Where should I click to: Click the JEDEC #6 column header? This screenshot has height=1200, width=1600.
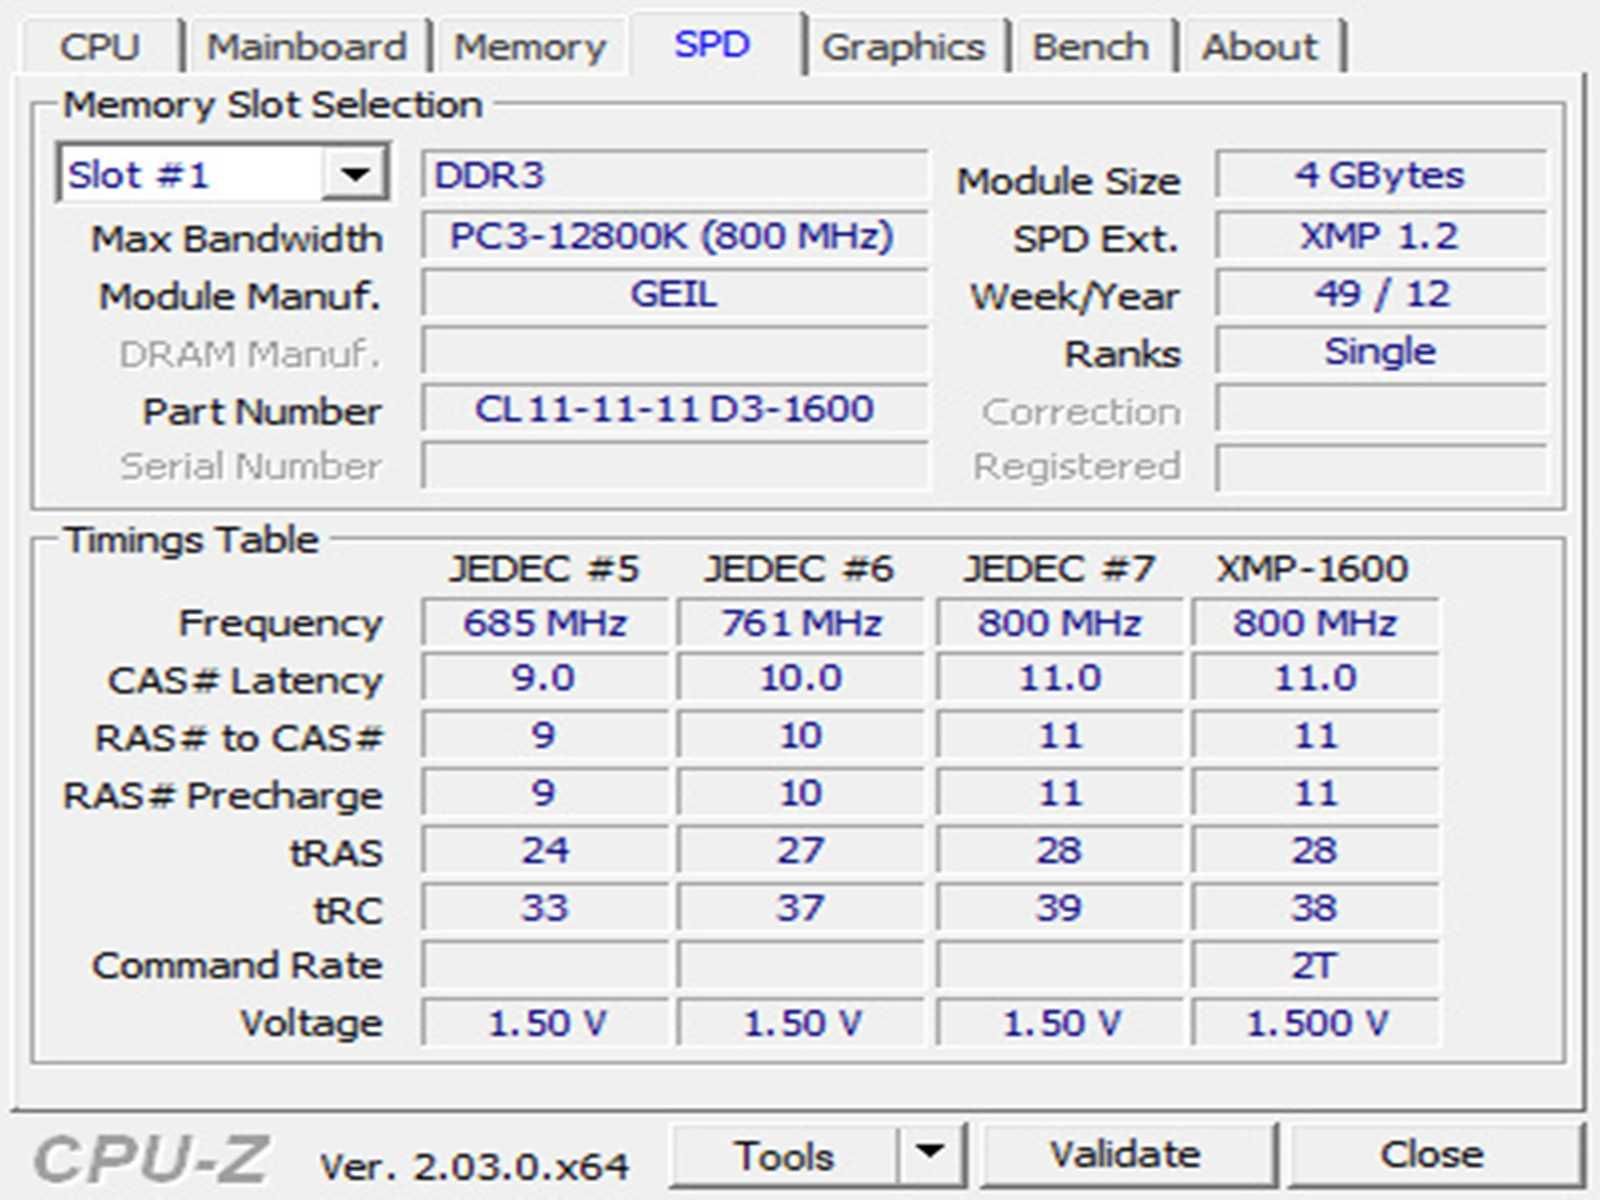(x=799, y=569)
